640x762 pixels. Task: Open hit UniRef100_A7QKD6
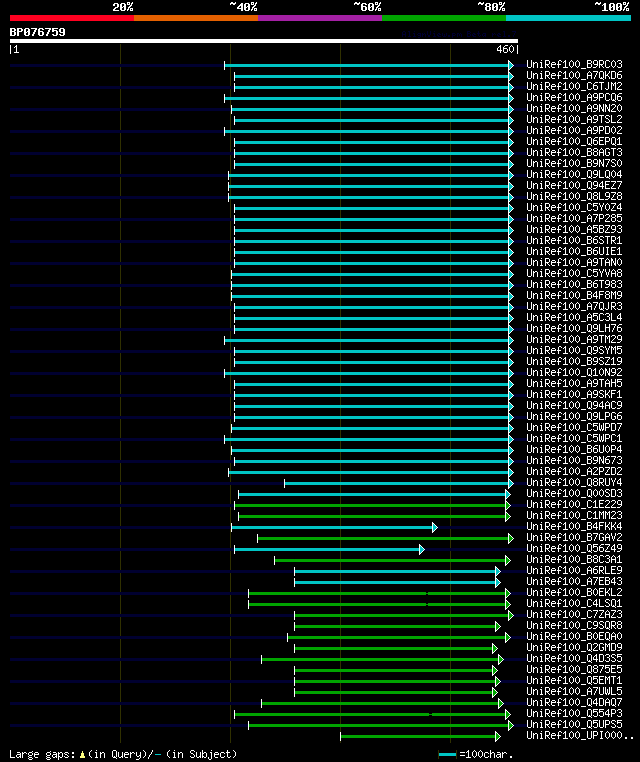tap(574, 75)
